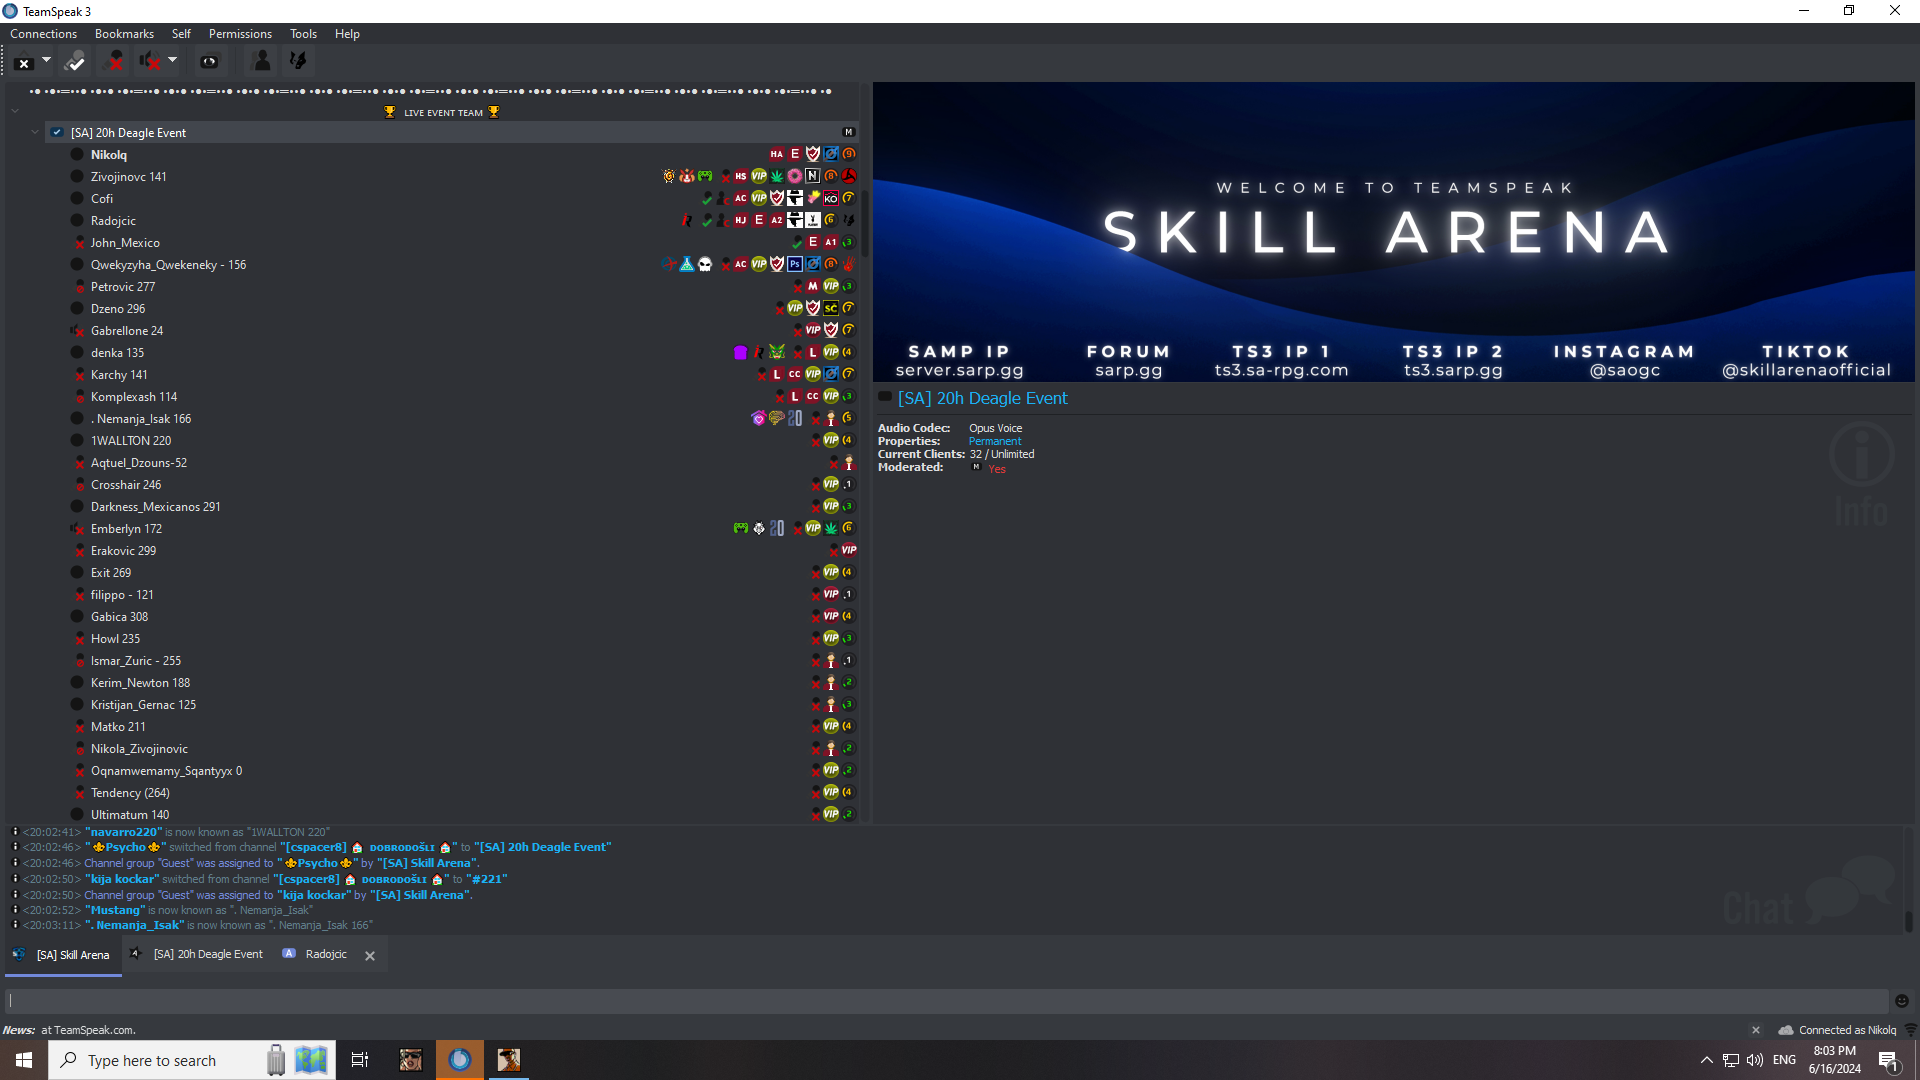Click the toggle subscribe (eye) toolbar icon
The height and width of the screenshot is (1080, 1920).
point(209,62)
